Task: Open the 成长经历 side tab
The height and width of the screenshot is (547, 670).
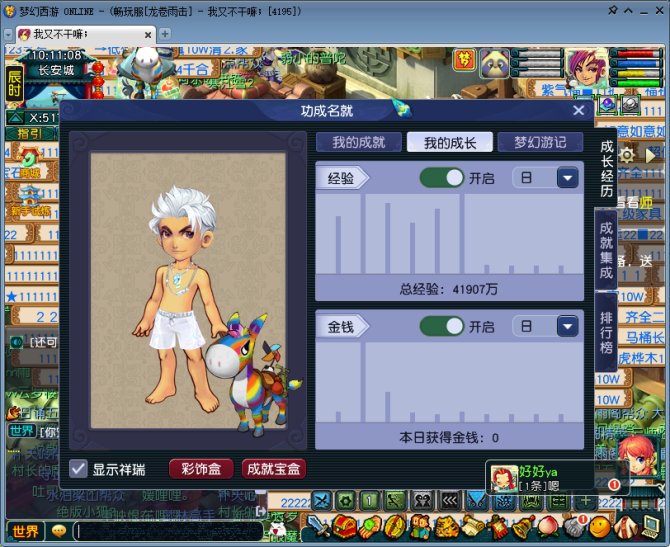Action: 607,168
